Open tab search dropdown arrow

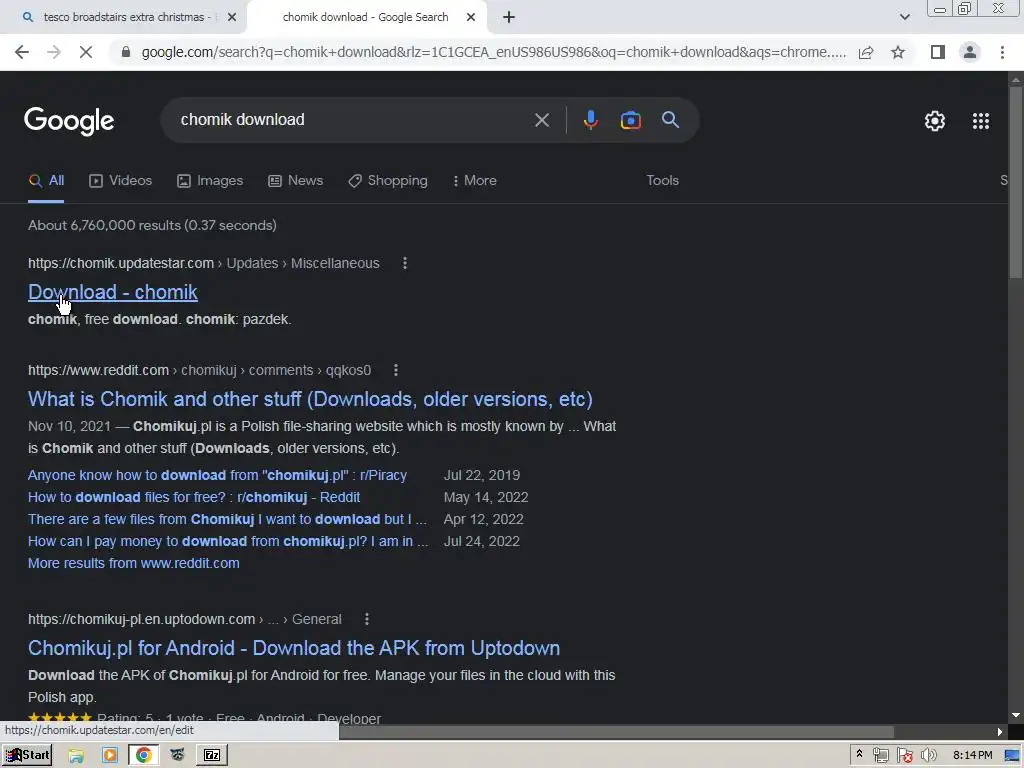[x=904, y=18]
